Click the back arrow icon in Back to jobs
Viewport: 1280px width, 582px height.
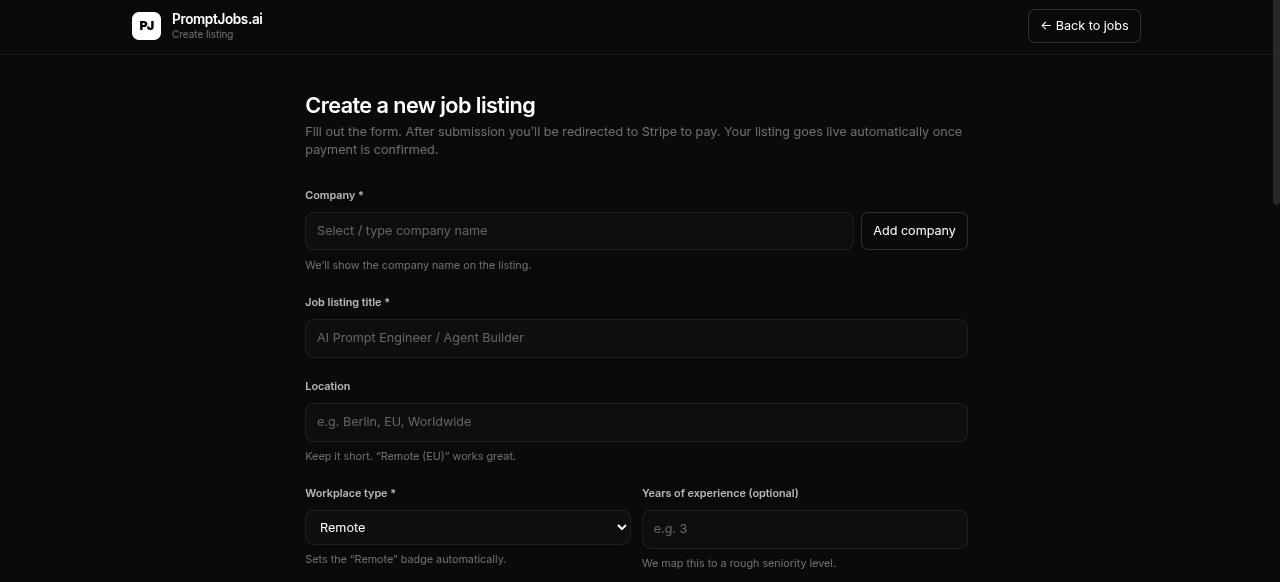1046,26
